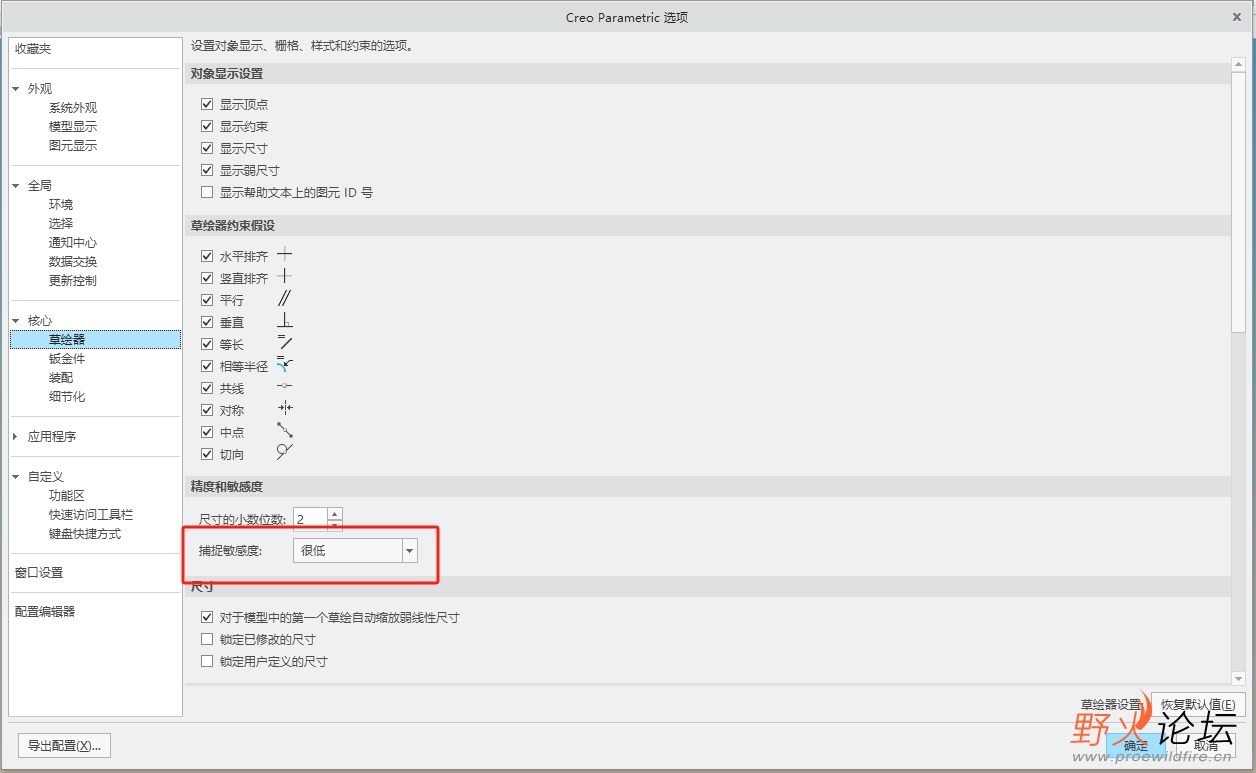Open 选择 settings page

tap(61, 224)
